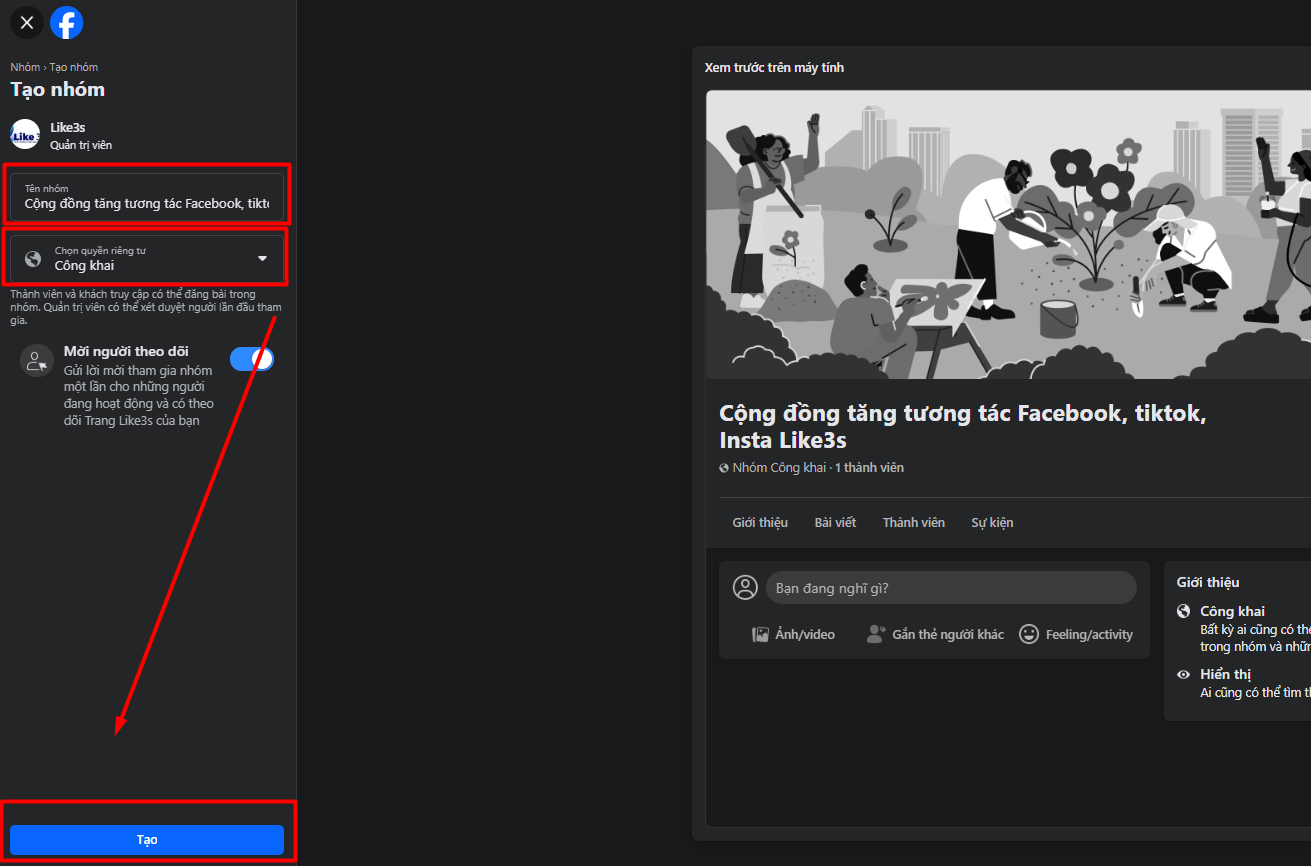The width and height of the screenshot is (1311, 866).
Task: Click the Ảnh/video label in composer
Action: (x=805, y=634)
